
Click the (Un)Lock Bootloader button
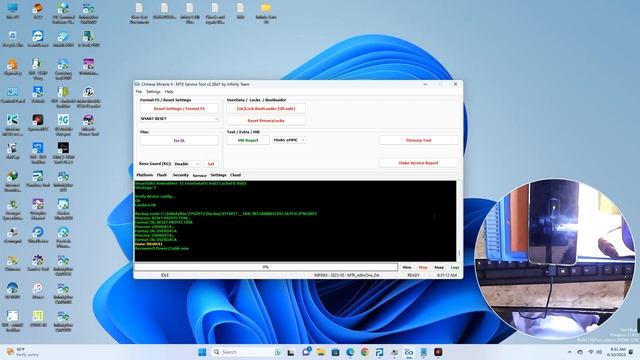tap(266, 109)
